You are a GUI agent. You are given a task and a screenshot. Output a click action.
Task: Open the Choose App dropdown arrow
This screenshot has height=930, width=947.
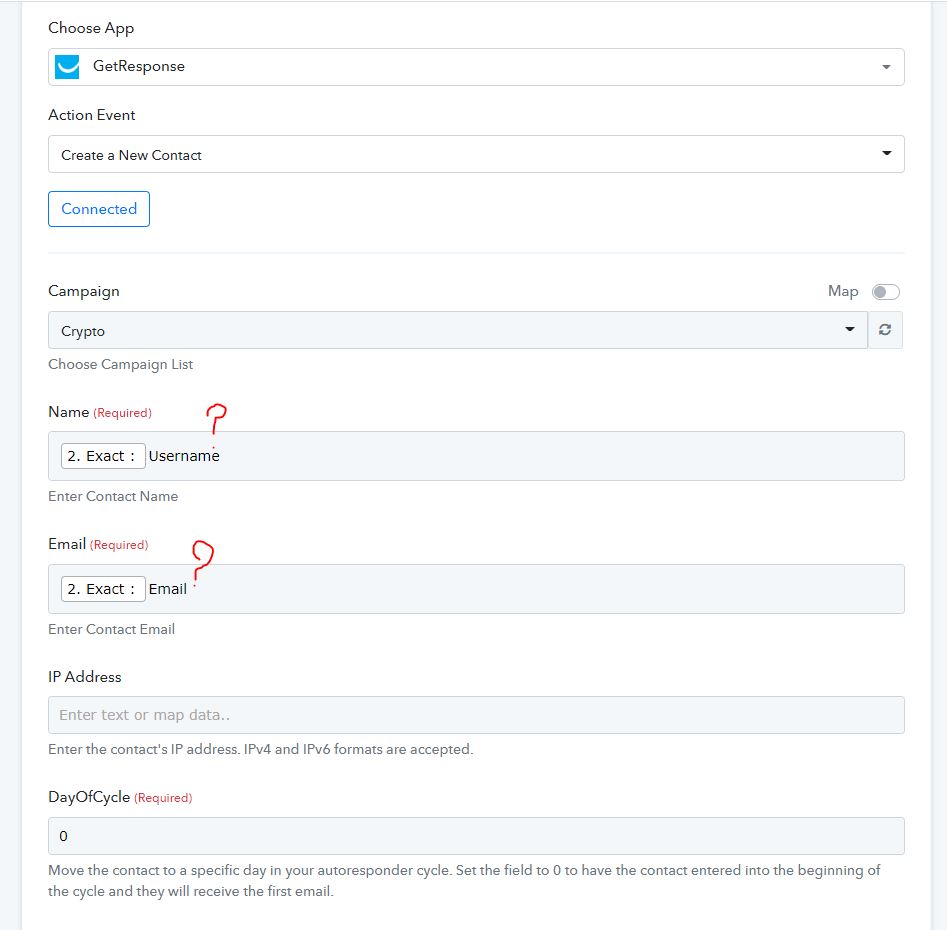tap(886, 66)
